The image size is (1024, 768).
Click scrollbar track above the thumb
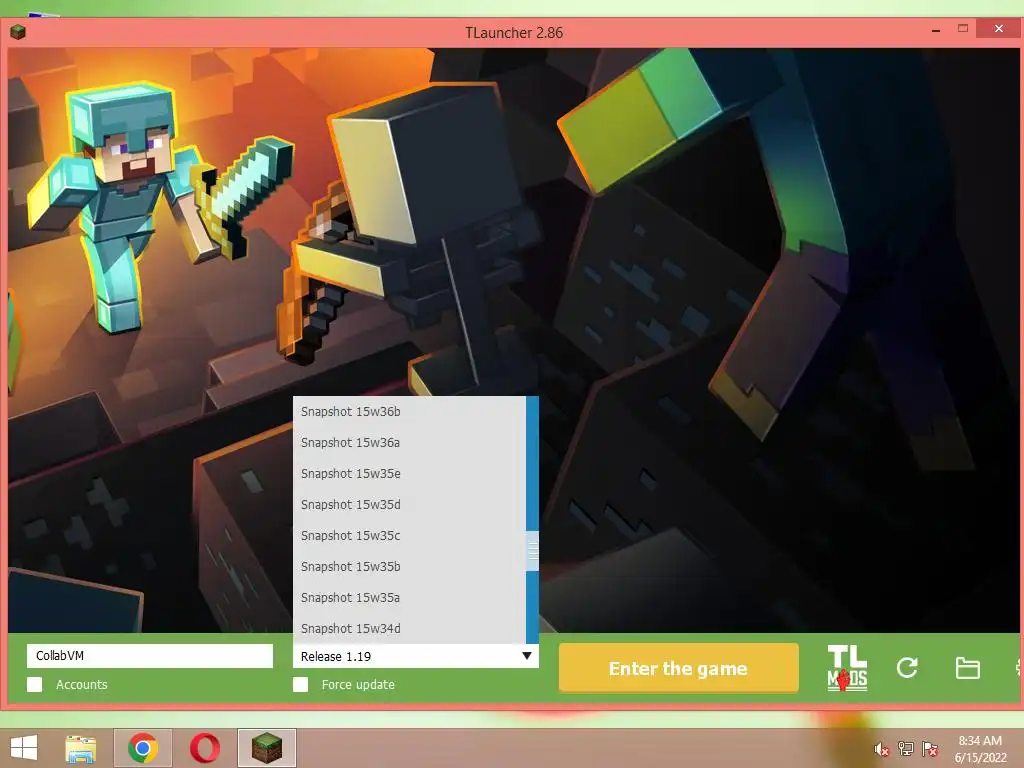point(533,464)
